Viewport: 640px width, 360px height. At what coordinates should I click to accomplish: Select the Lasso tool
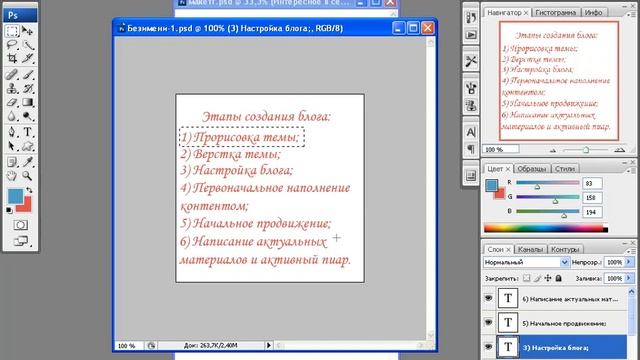click(12, 45)
